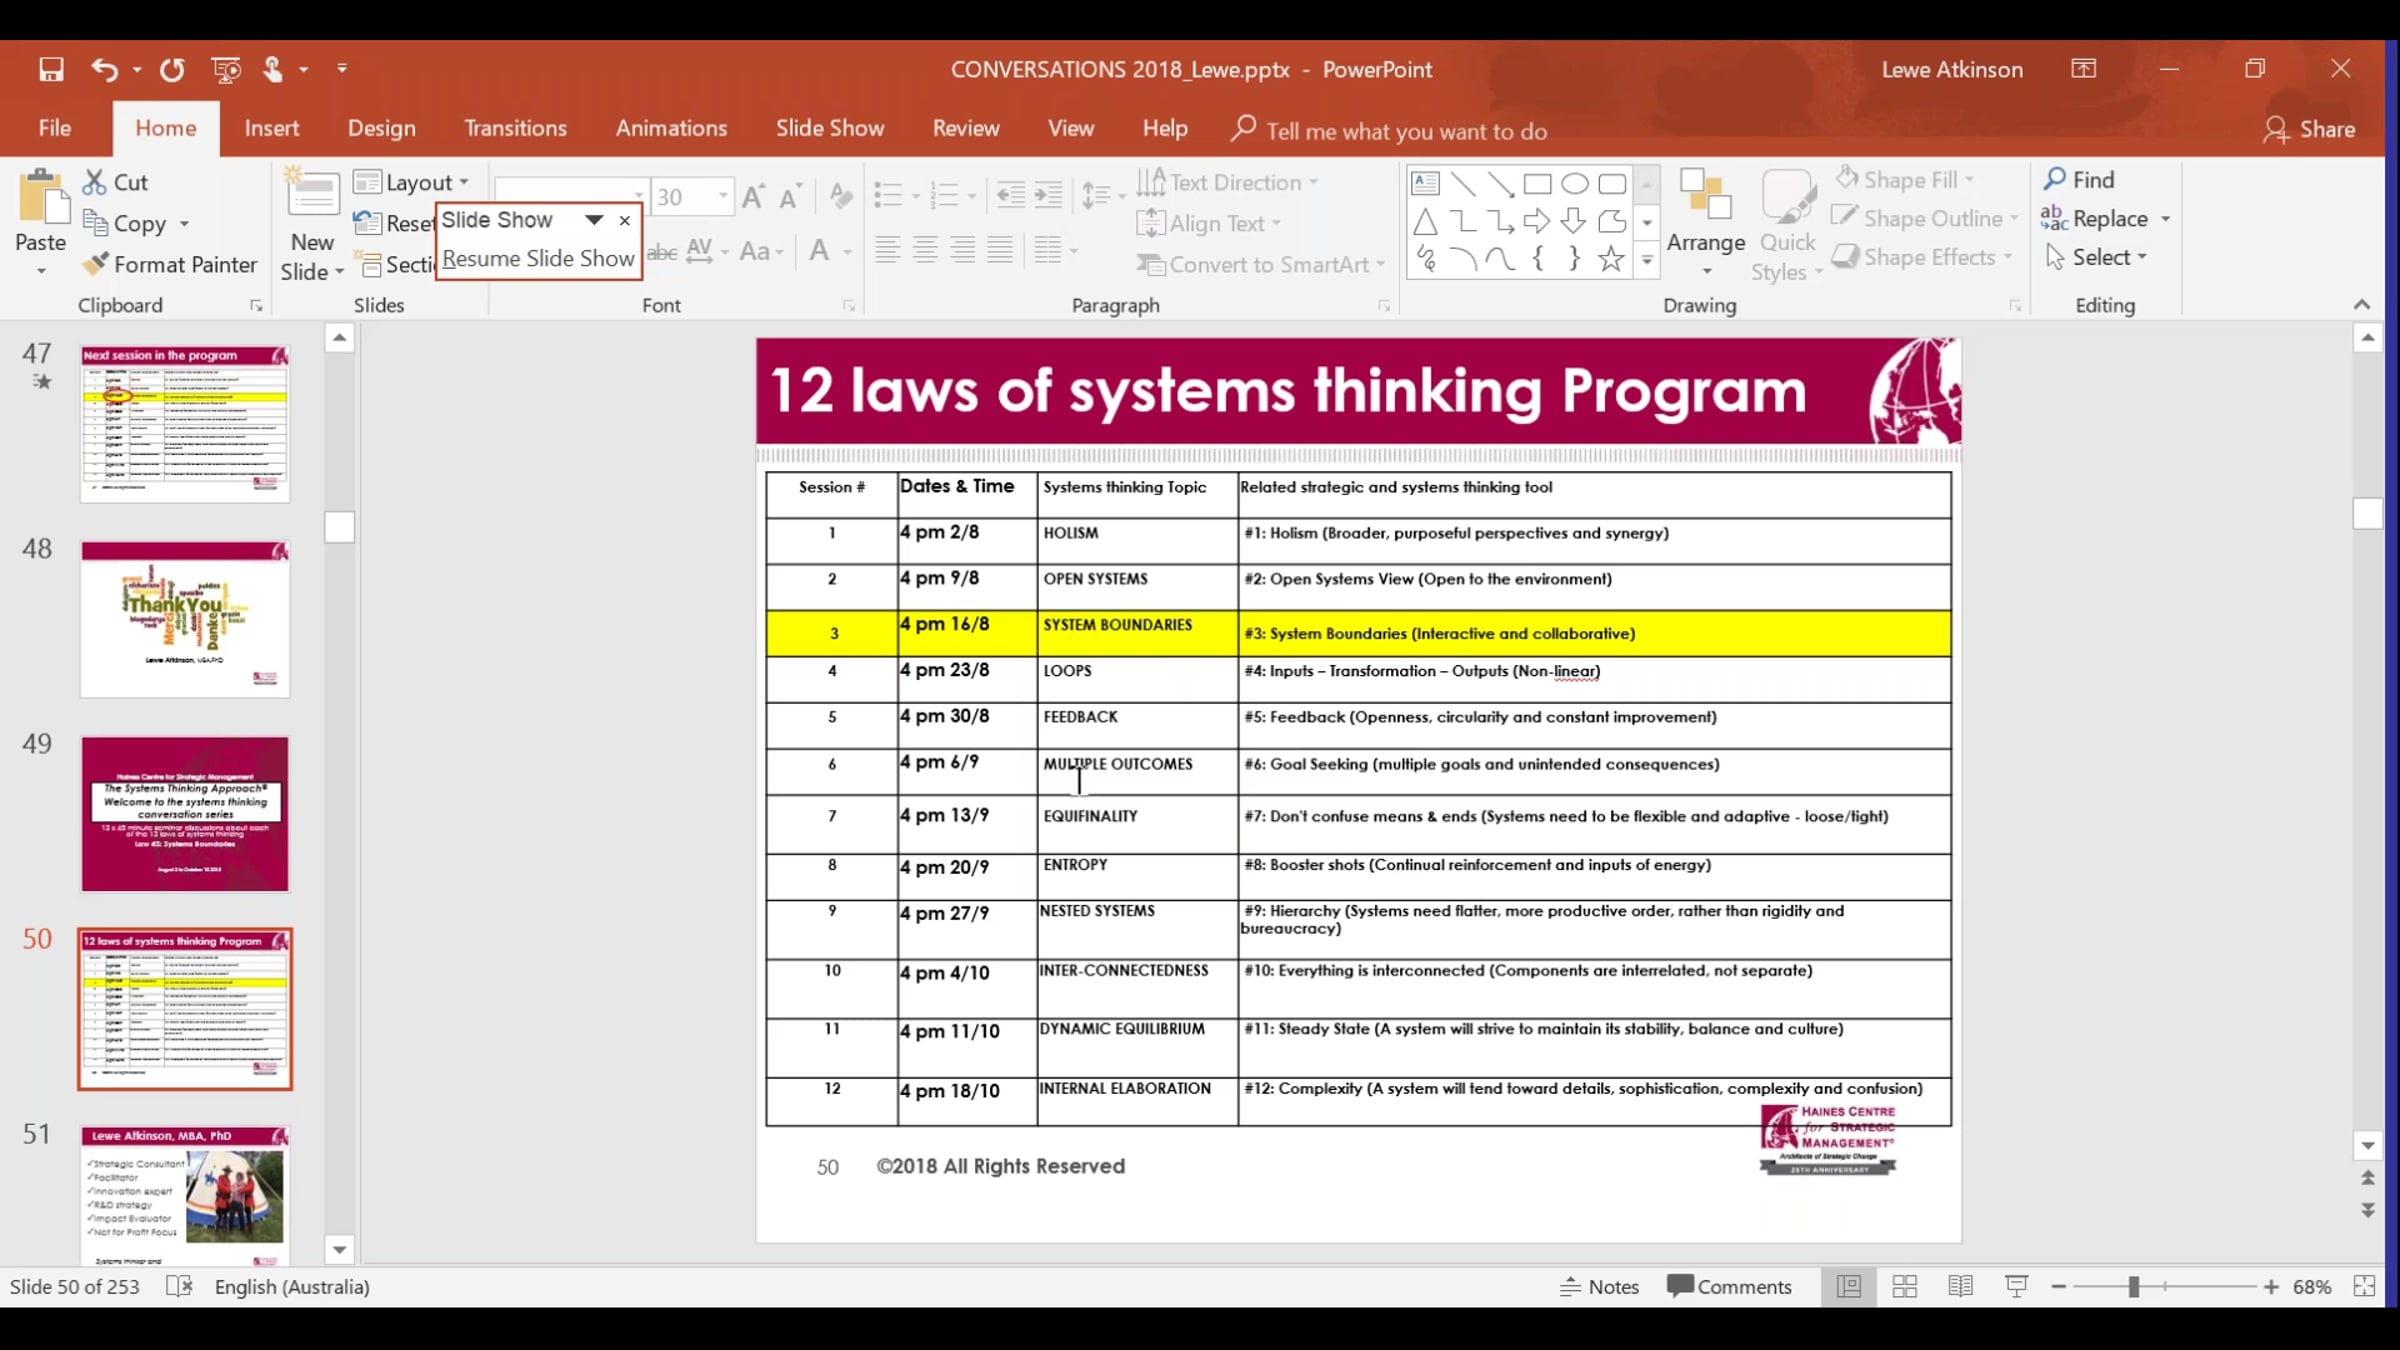Click the Redo/Repeat icon
Screen dimensions: 2400x1350
(172, 69)
